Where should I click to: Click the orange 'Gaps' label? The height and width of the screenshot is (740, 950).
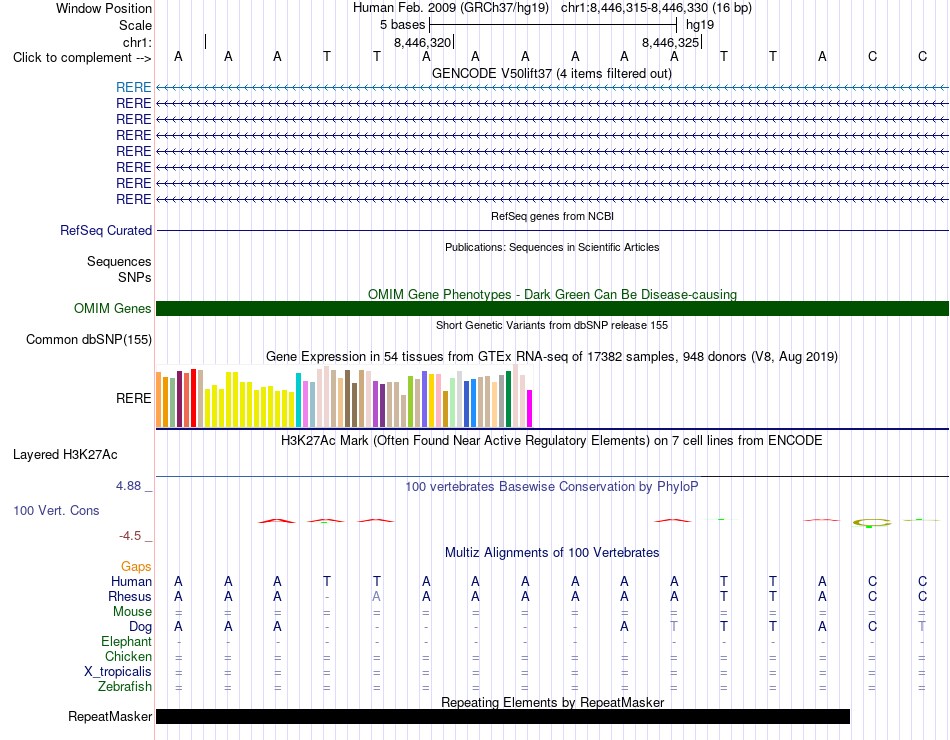(x=136, y=566)
